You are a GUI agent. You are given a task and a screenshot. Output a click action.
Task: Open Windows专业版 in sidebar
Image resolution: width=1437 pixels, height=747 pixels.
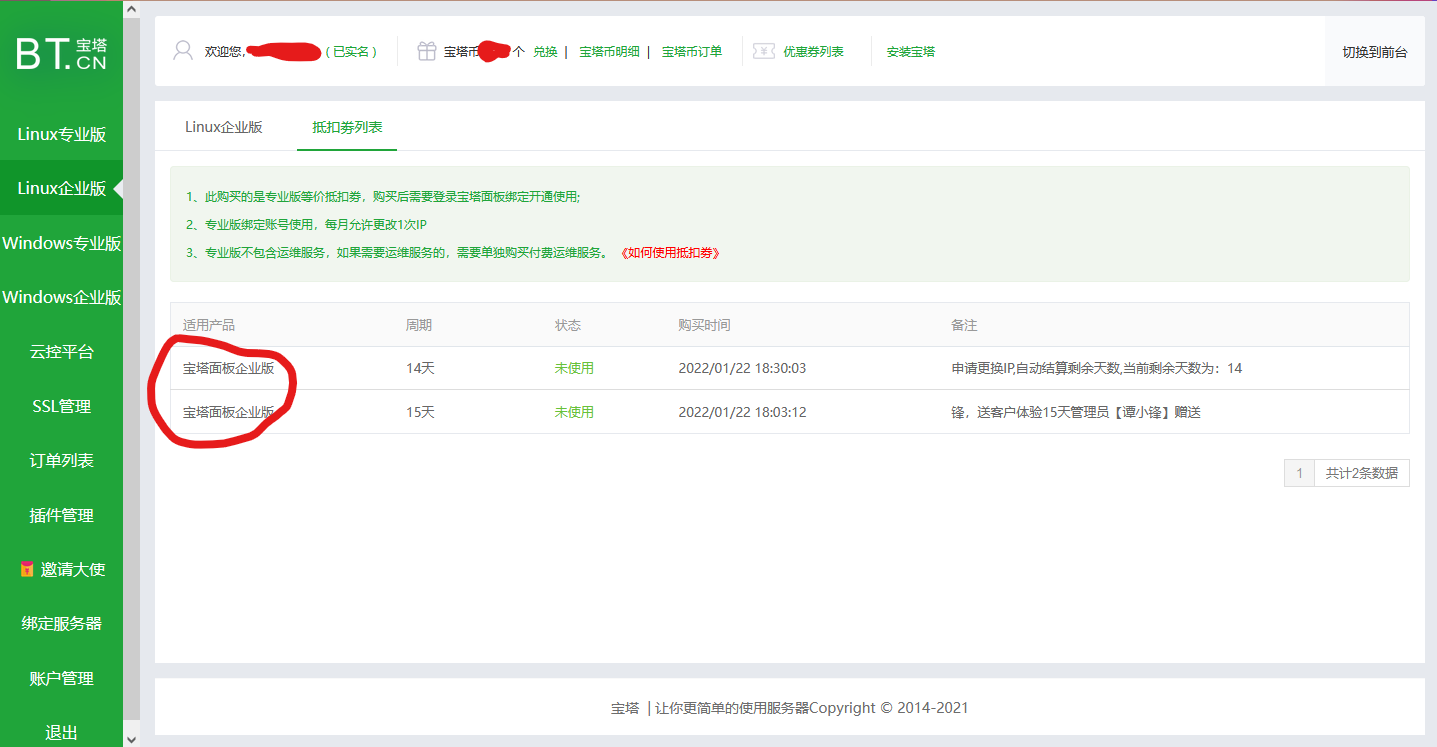[x=62, y=243]
